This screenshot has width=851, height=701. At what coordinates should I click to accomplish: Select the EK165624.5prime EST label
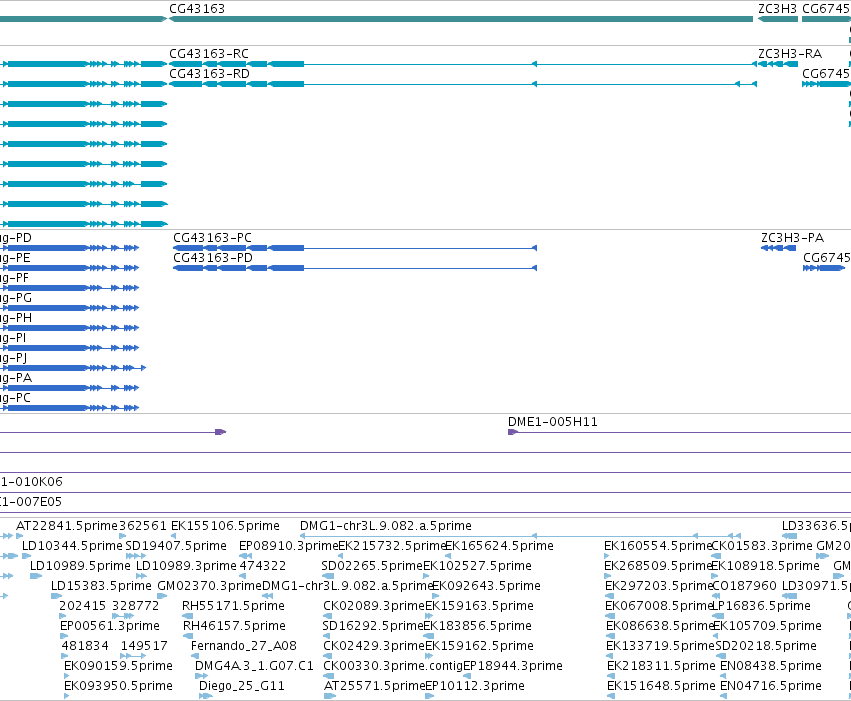click(499, 546)
